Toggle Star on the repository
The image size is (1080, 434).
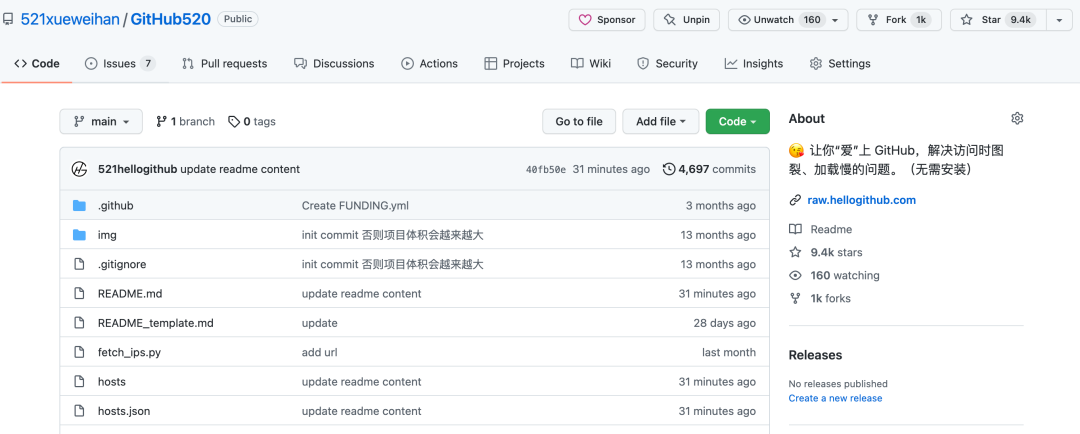pos(995,20)
